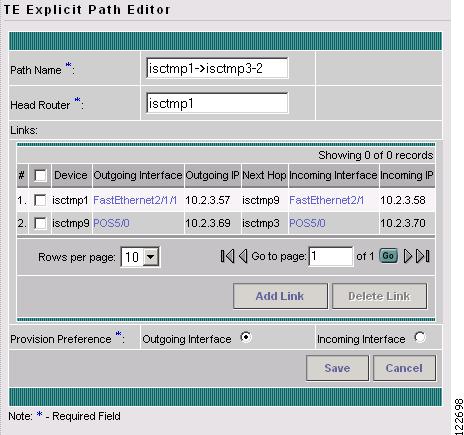The image size is (464, 435).
Task: Focus the Path Name text field
Action: [x=217, y=68]
